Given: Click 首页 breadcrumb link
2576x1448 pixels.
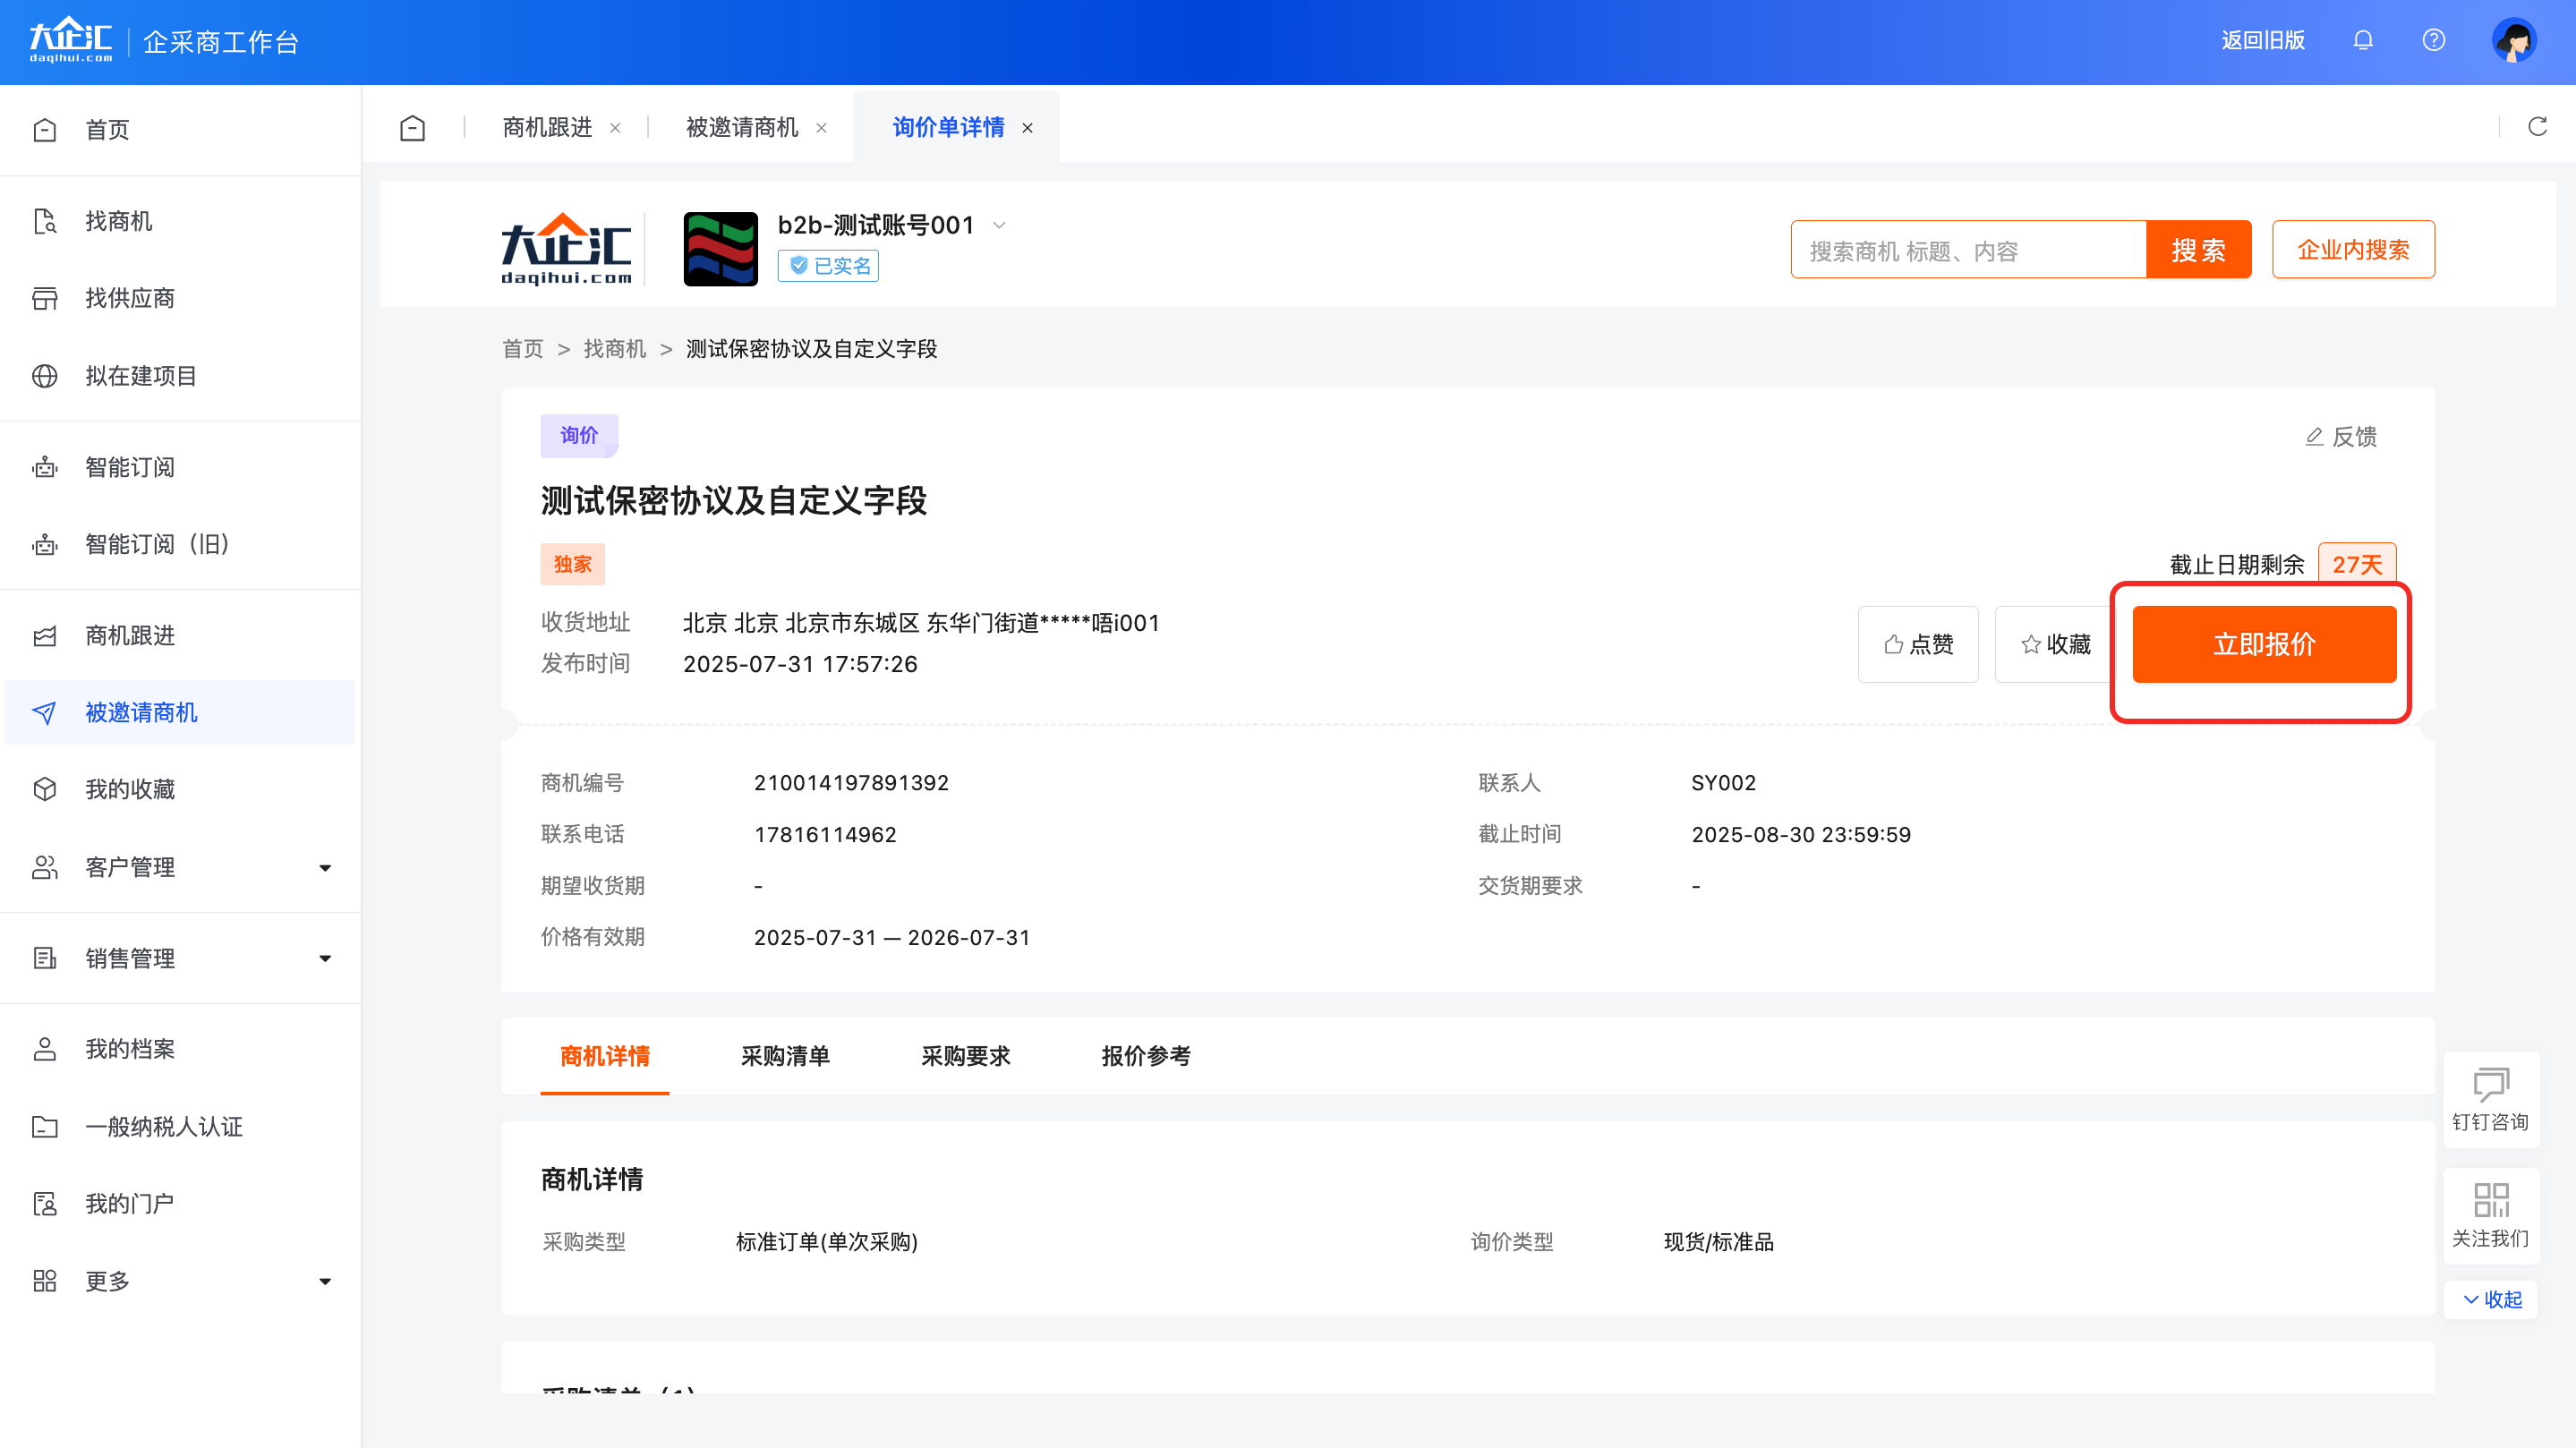Looking at the screenshot, I should click(523, 349).
